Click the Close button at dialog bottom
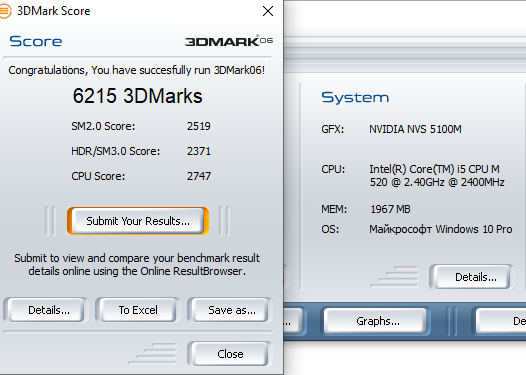Viewport: 526px width, 375px height. [x=230, y=354]
